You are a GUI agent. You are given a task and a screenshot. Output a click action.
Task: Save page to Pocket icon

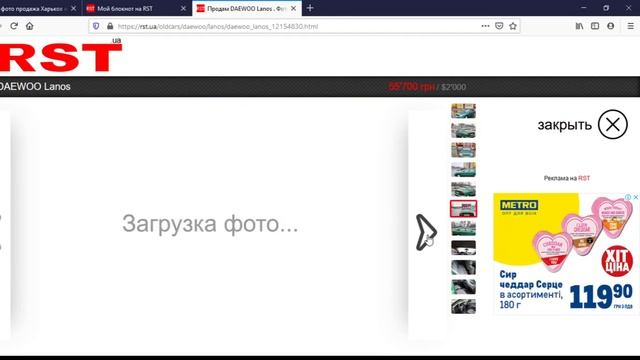pos(499,26)
